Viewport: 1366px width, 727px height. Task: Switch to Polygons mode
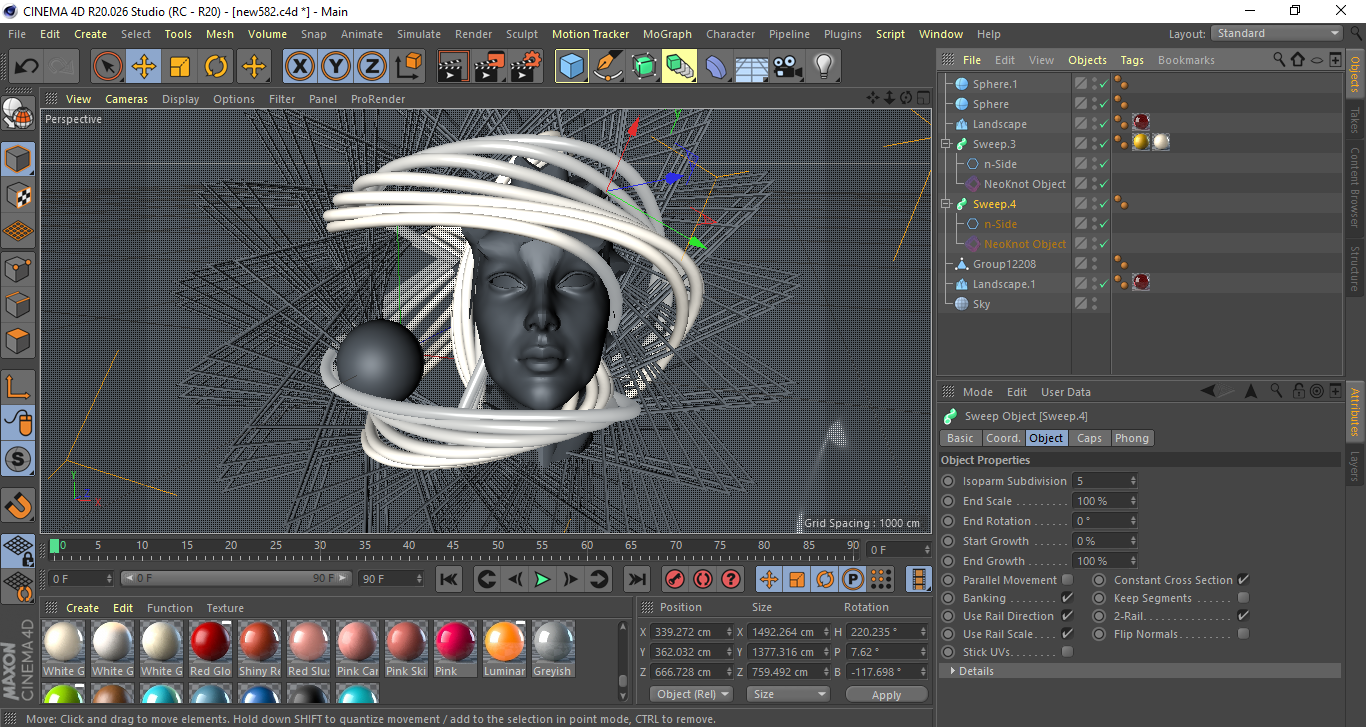tap(19, 341)
